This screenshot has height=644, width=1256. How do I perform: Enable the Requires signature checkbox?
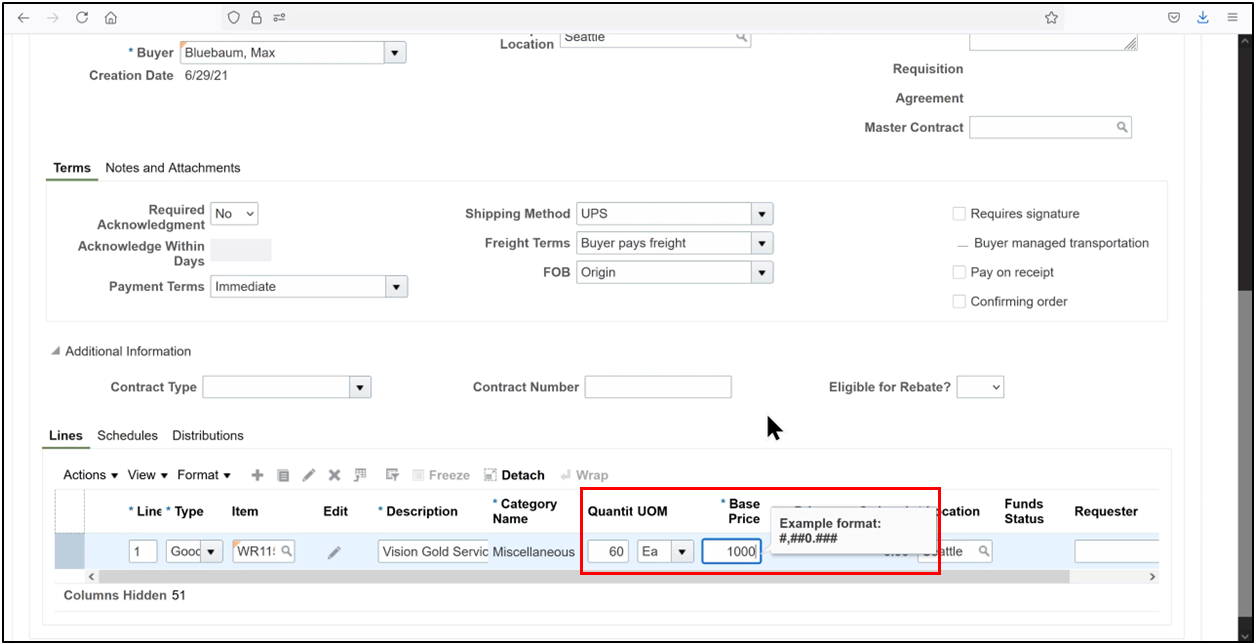coord(959,213)
